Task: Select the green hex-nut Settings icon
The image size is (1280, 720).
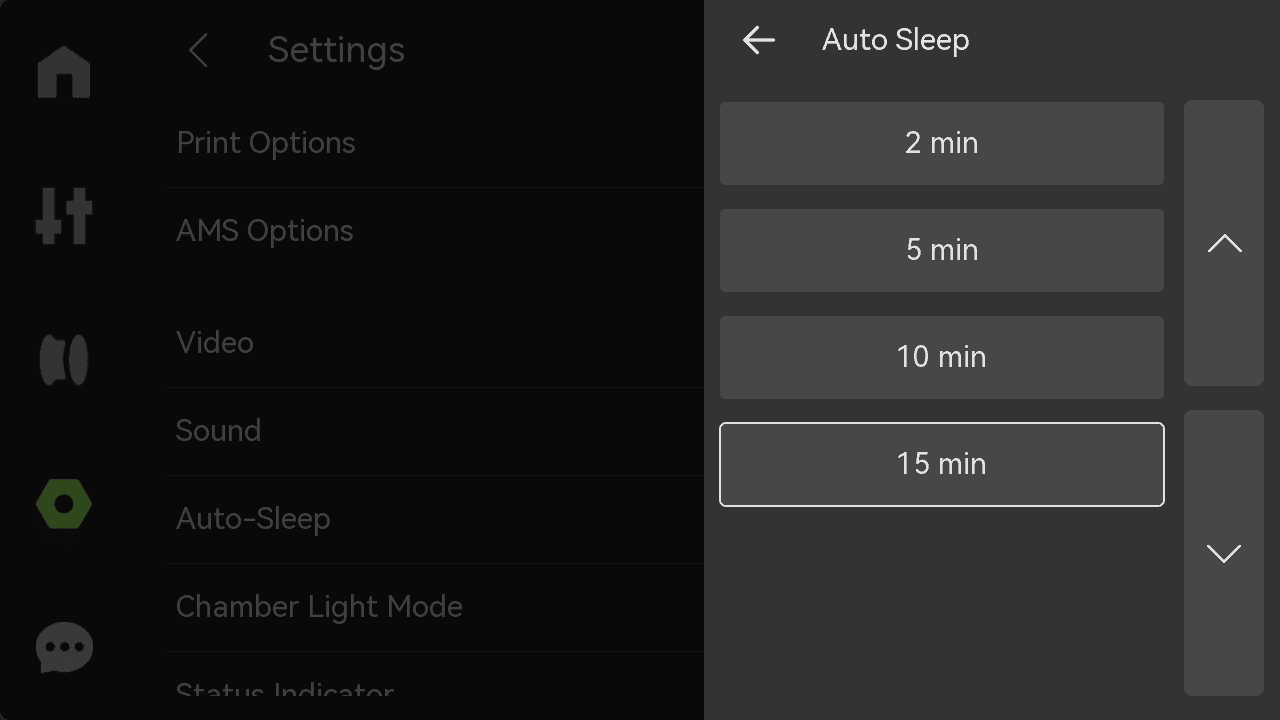Action: (64, 504)
